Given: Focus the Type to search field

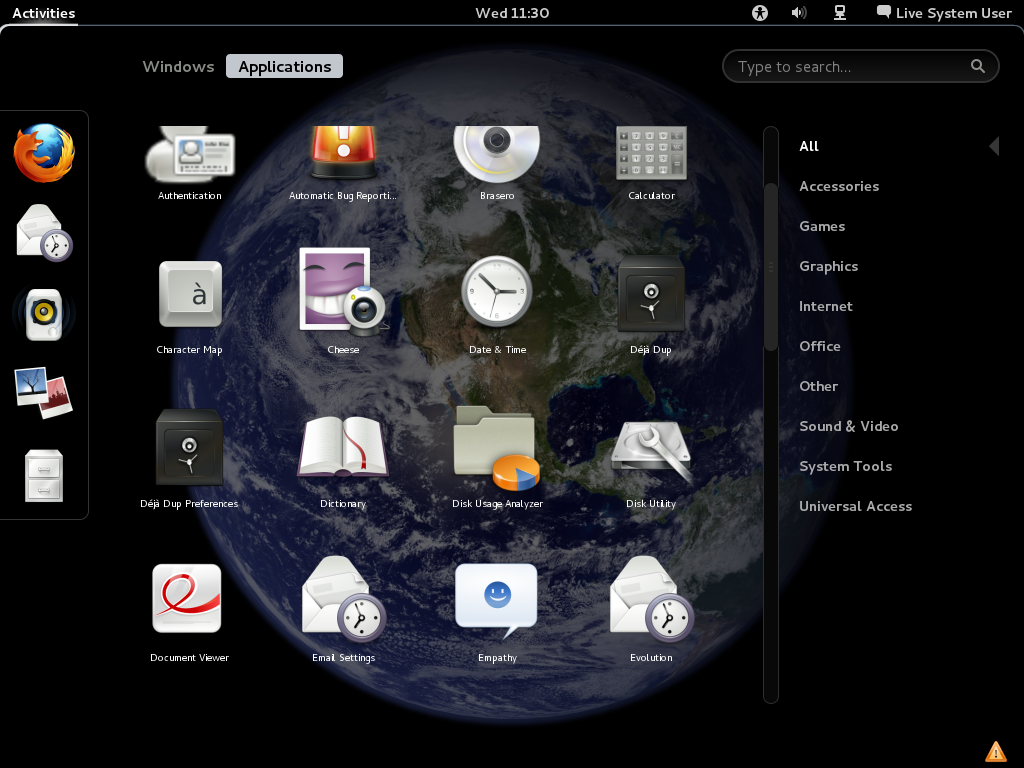Looking at the screenshot, I should tap(860, 66).
